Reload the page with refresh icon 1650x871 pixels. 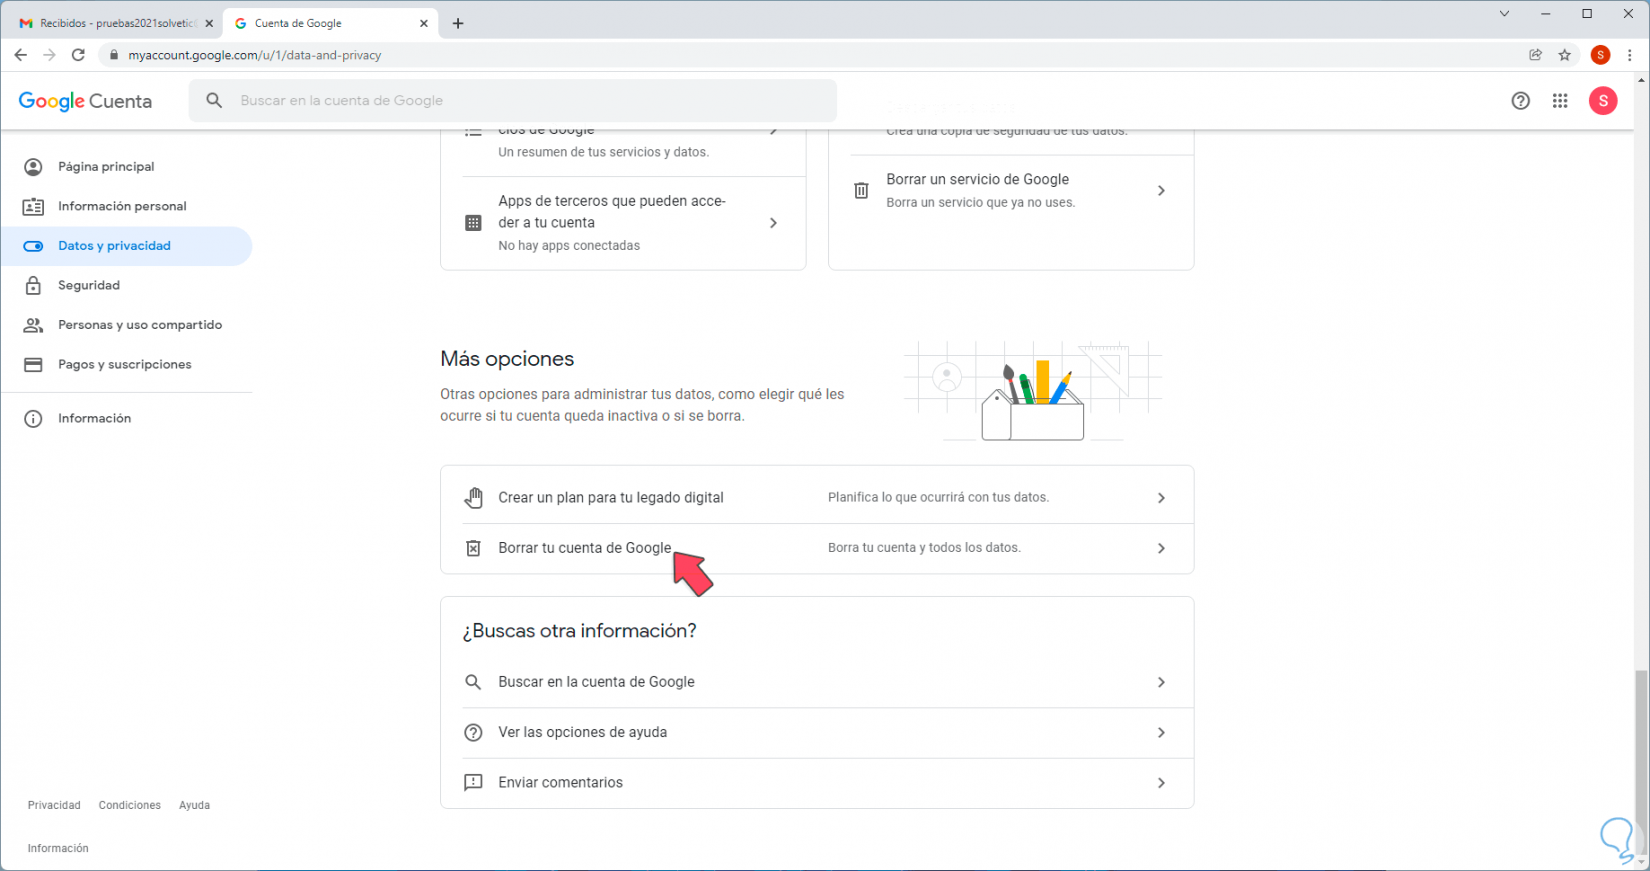[78, 55]
